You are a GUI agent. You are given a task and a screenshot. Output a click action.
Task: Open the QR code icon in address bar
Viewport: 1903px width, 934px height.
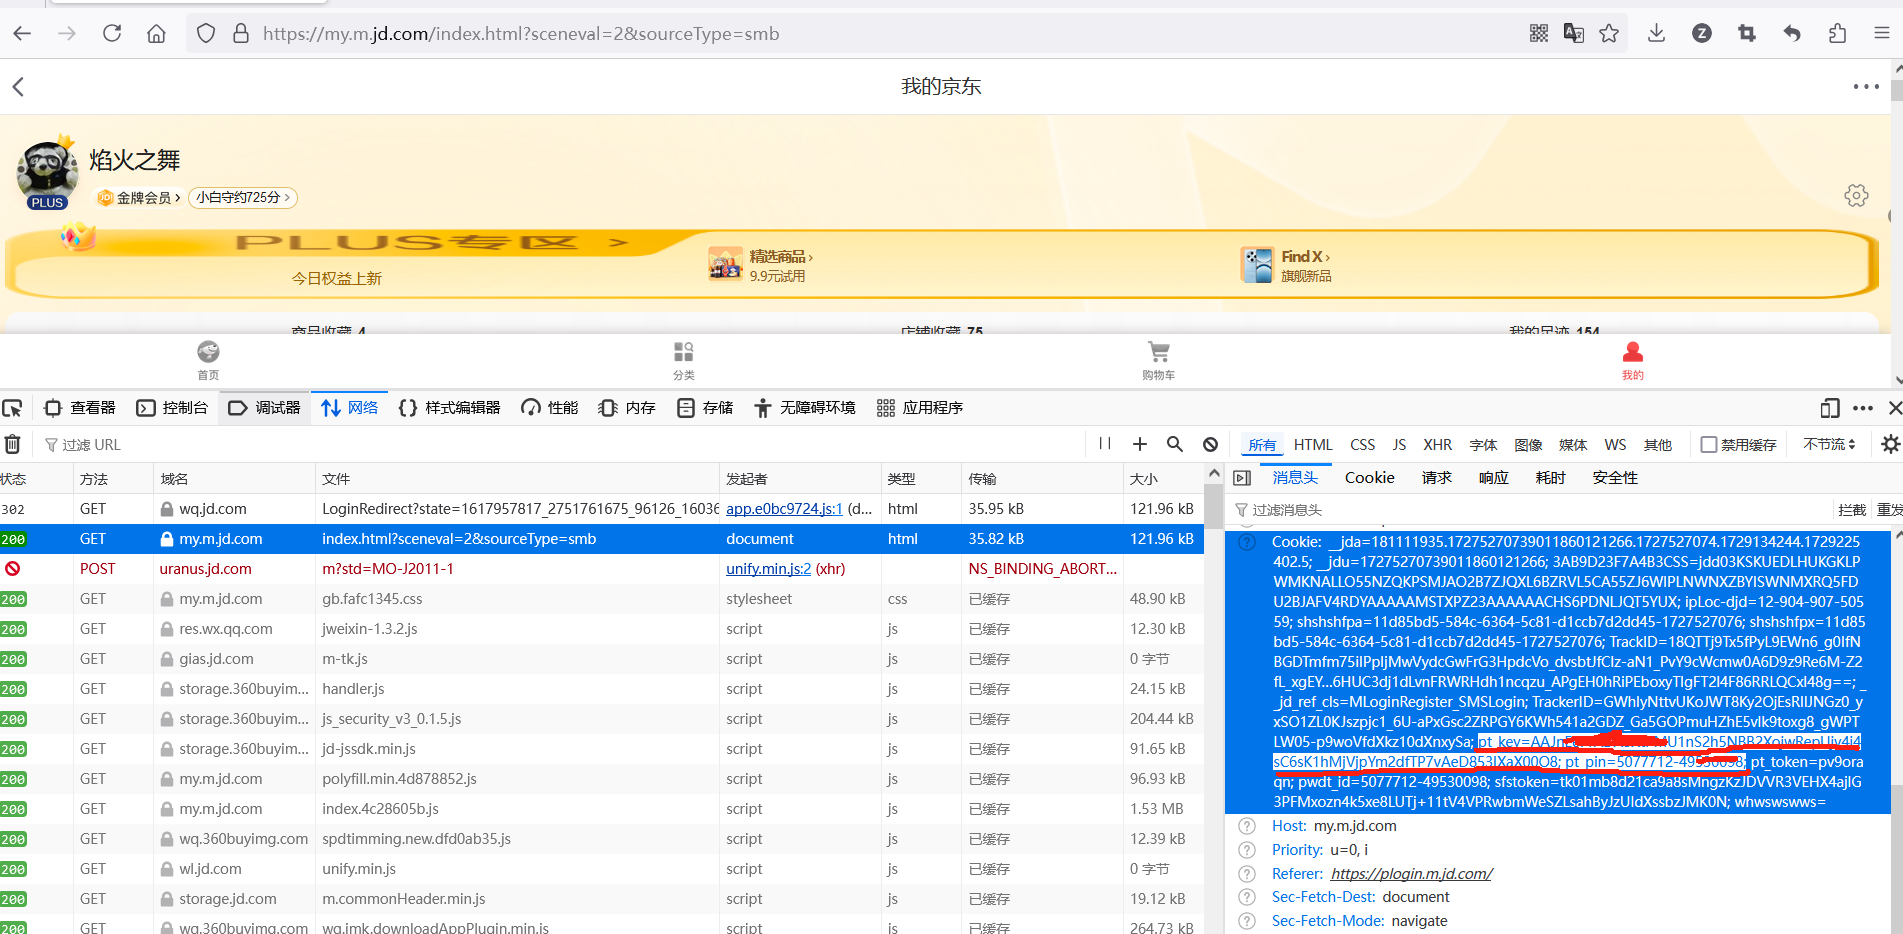[x=1539, y=34]
